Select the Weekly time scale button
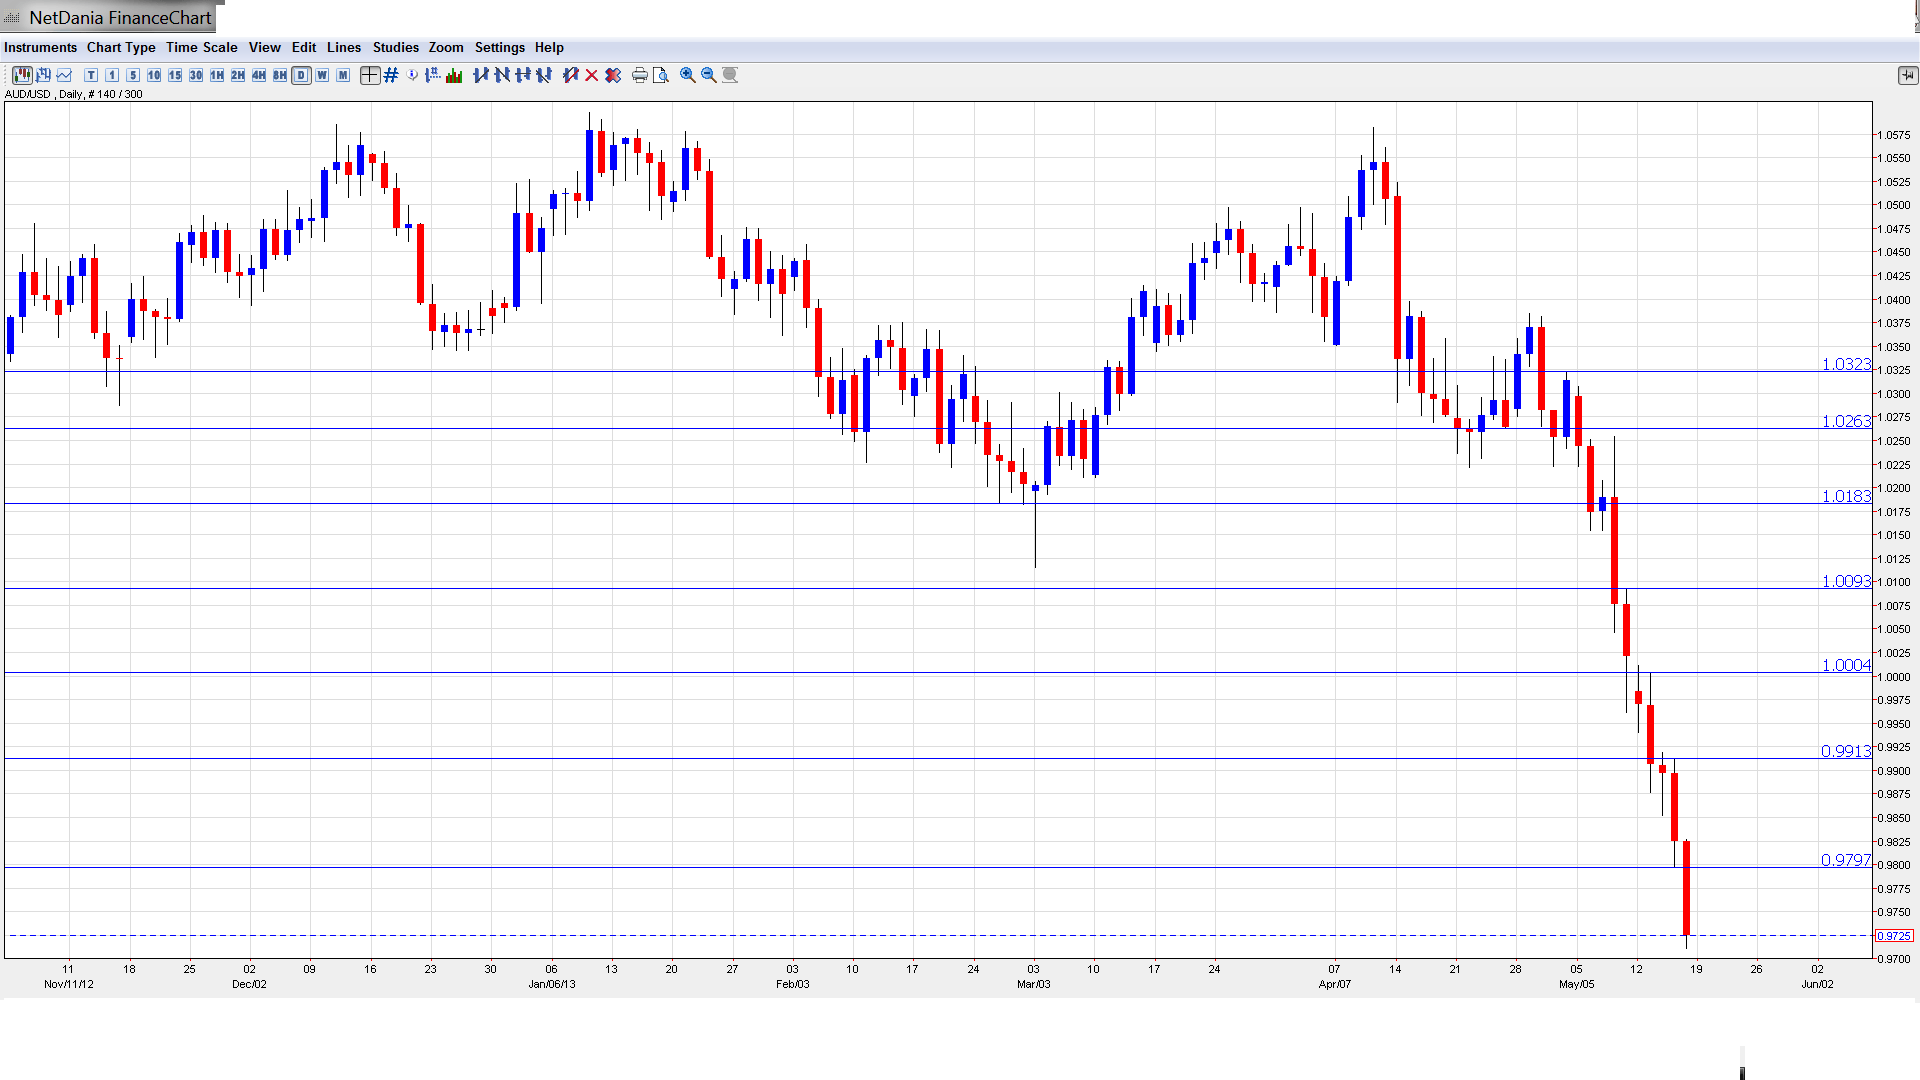 pos(322,75)
